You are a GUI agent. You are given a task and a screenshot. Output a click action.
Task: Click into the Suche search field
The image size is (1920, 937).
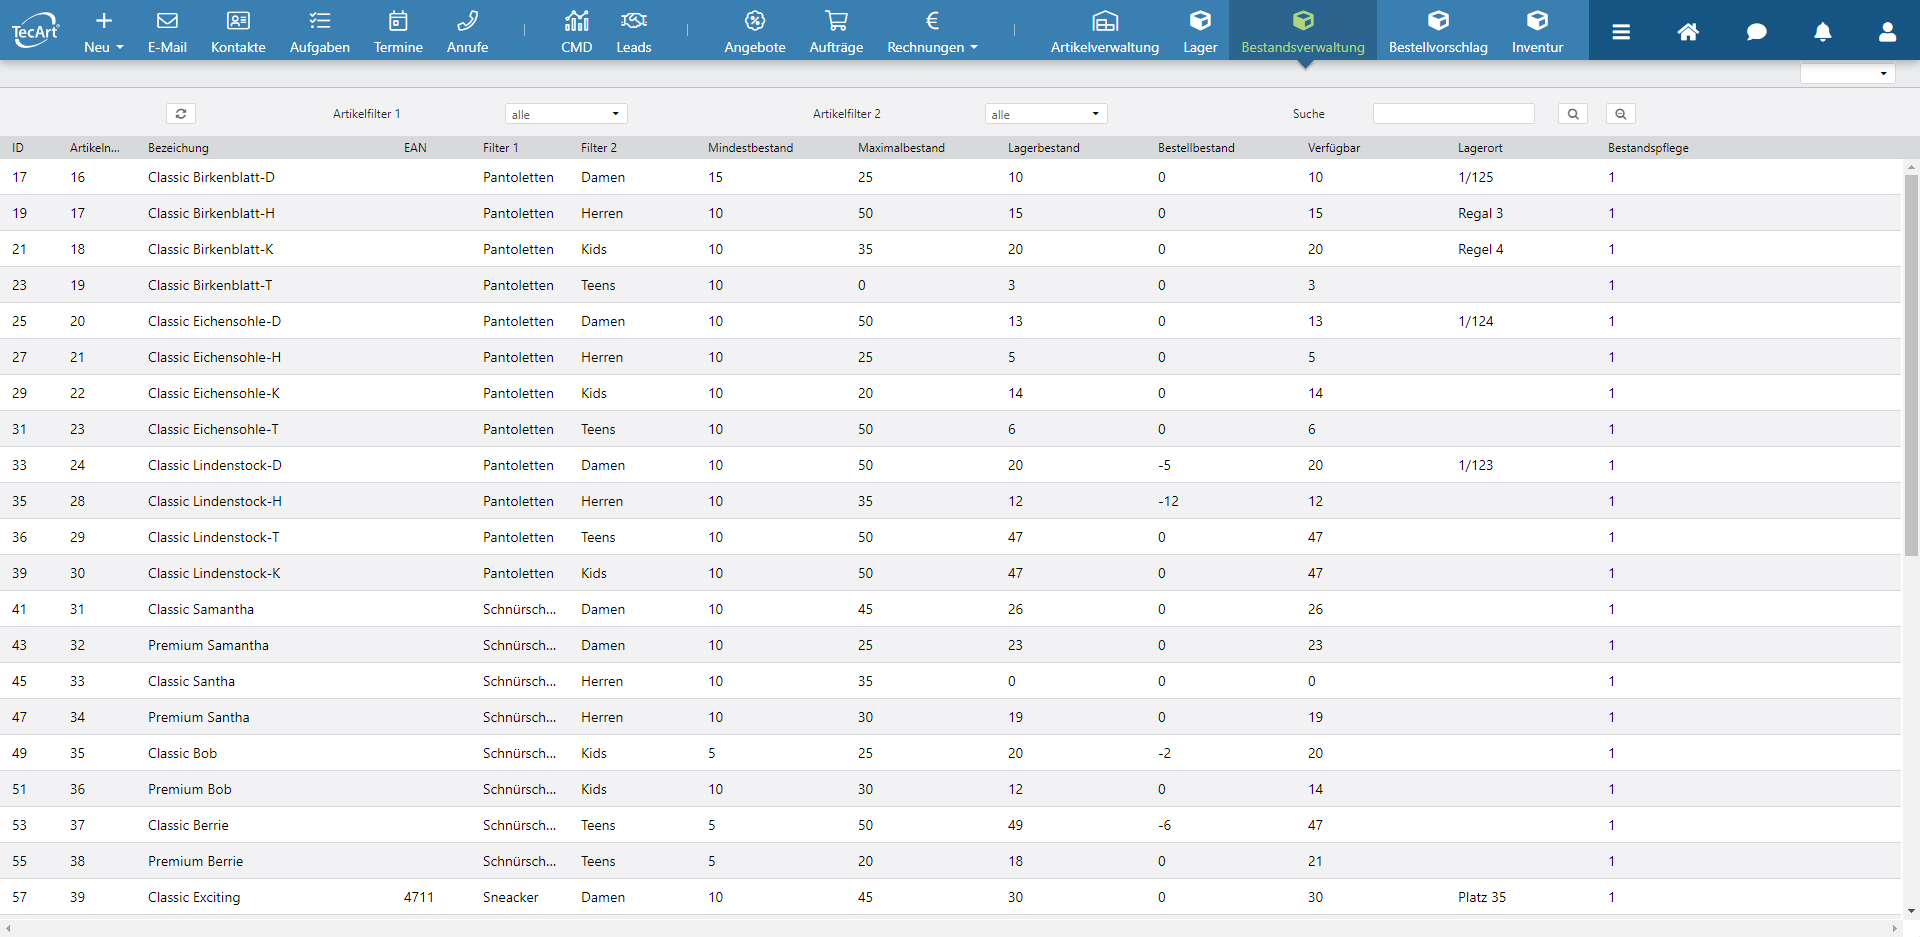pyautogui.click(x=1453, y=114)
